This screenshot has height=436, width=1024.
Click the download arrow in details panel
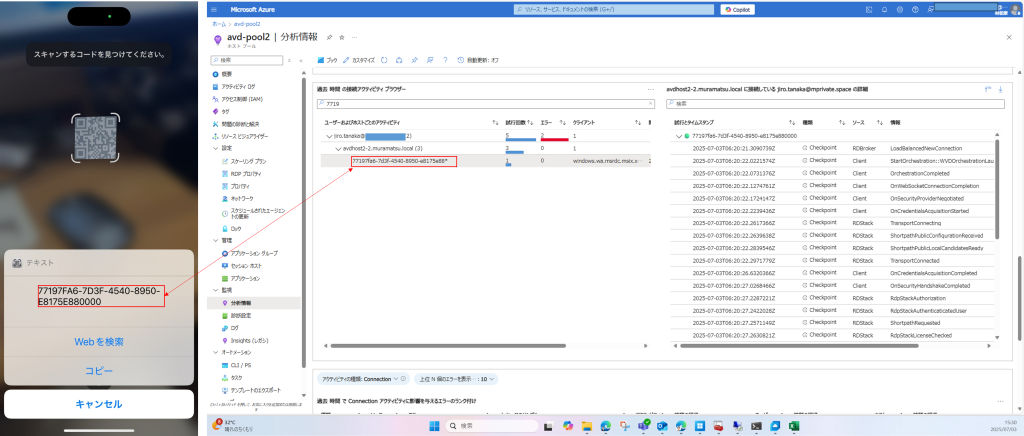point(1000,89)
